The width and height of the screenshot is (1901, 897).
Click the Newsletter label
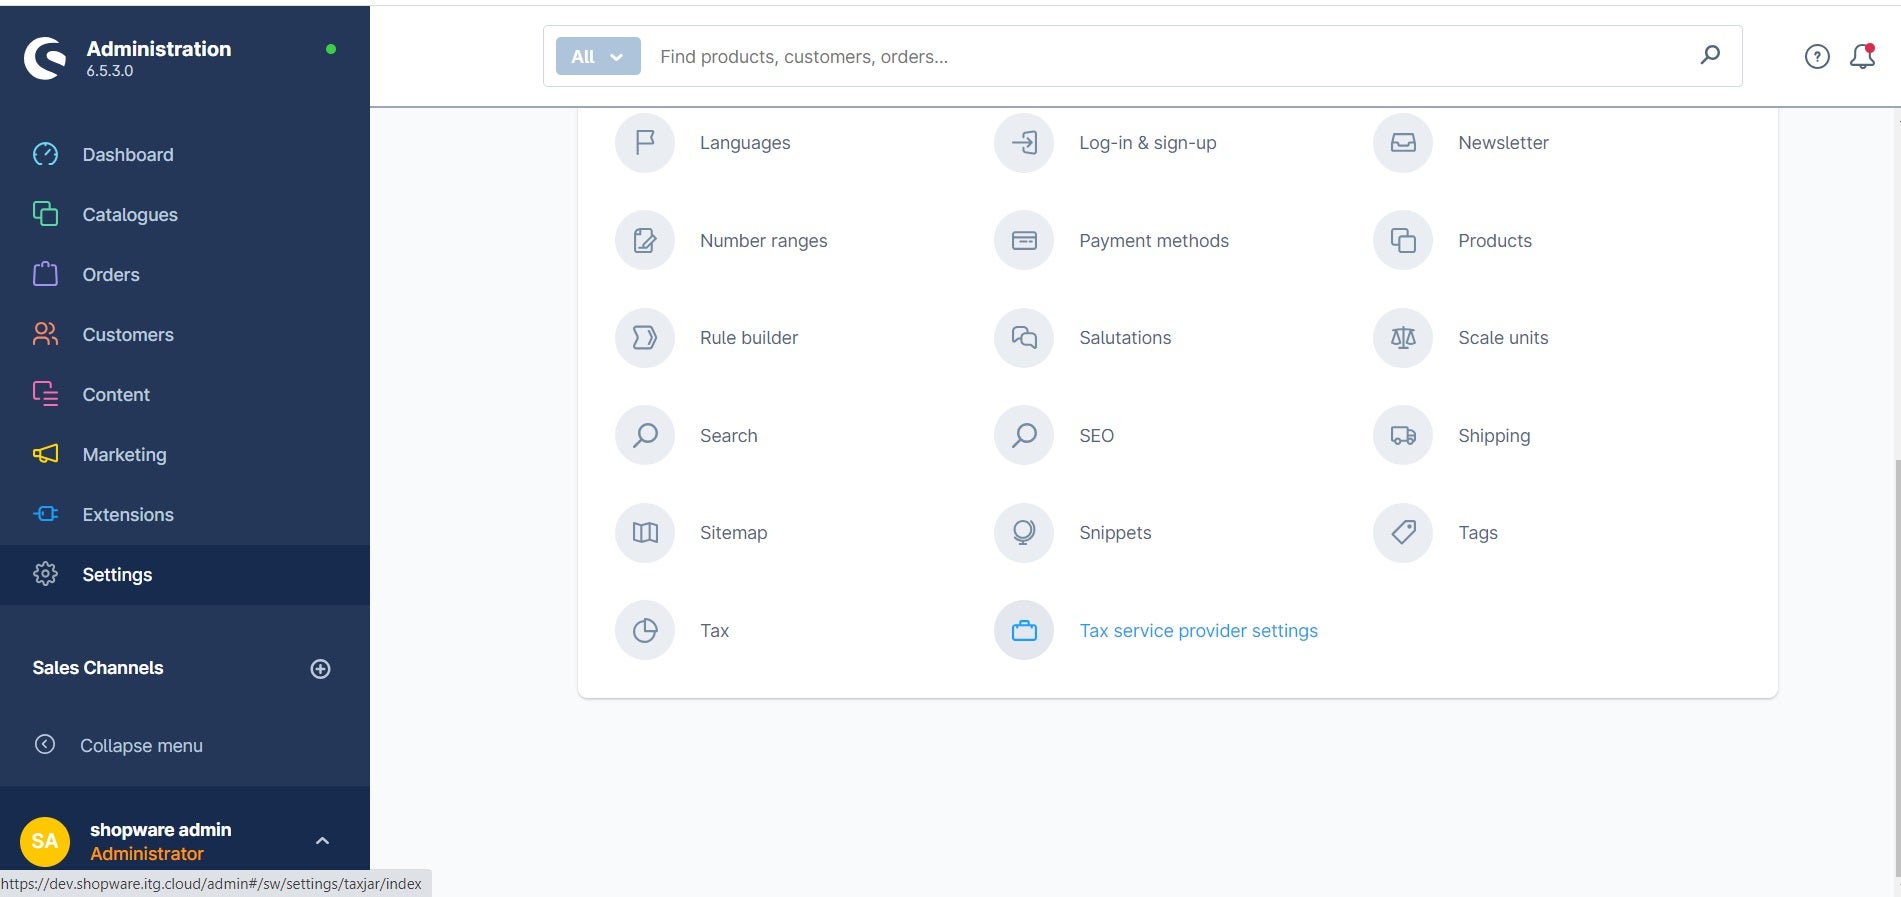click(x=1503, y=143)
